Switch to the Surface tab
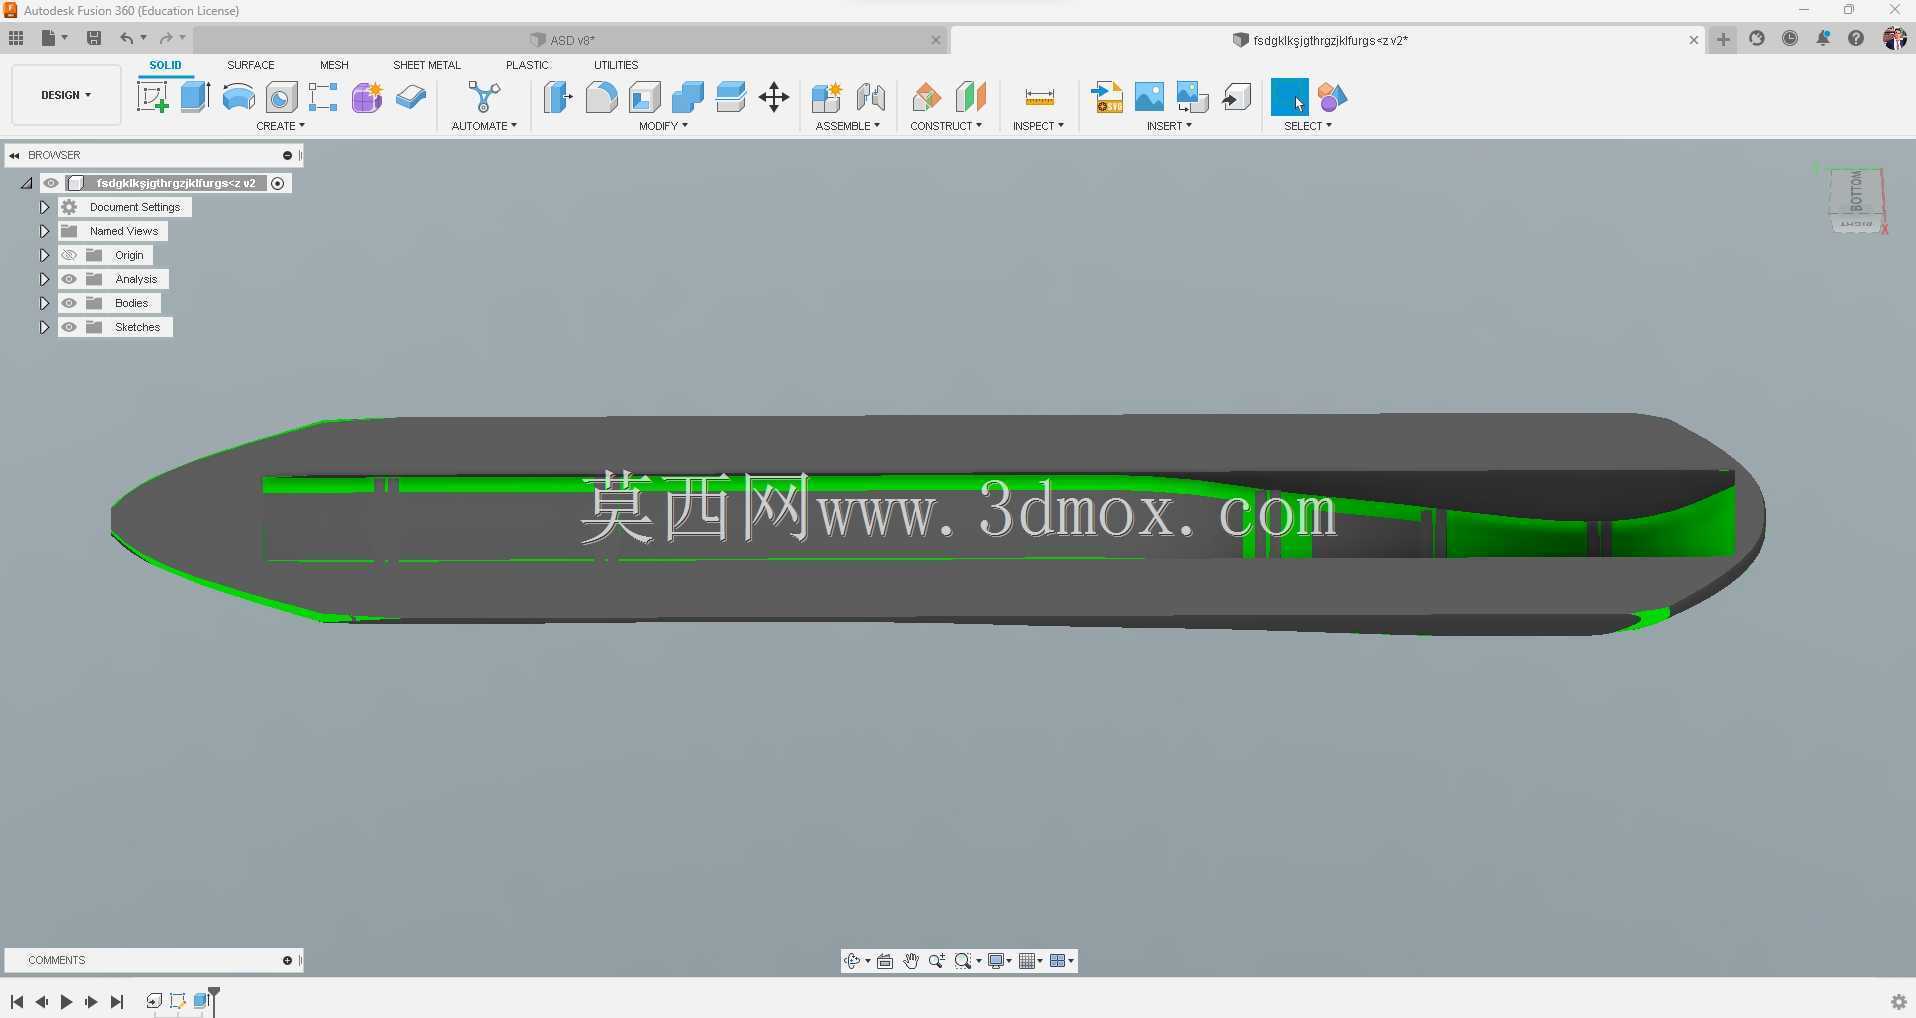The image size is (1916, 1018). point(251,65)
